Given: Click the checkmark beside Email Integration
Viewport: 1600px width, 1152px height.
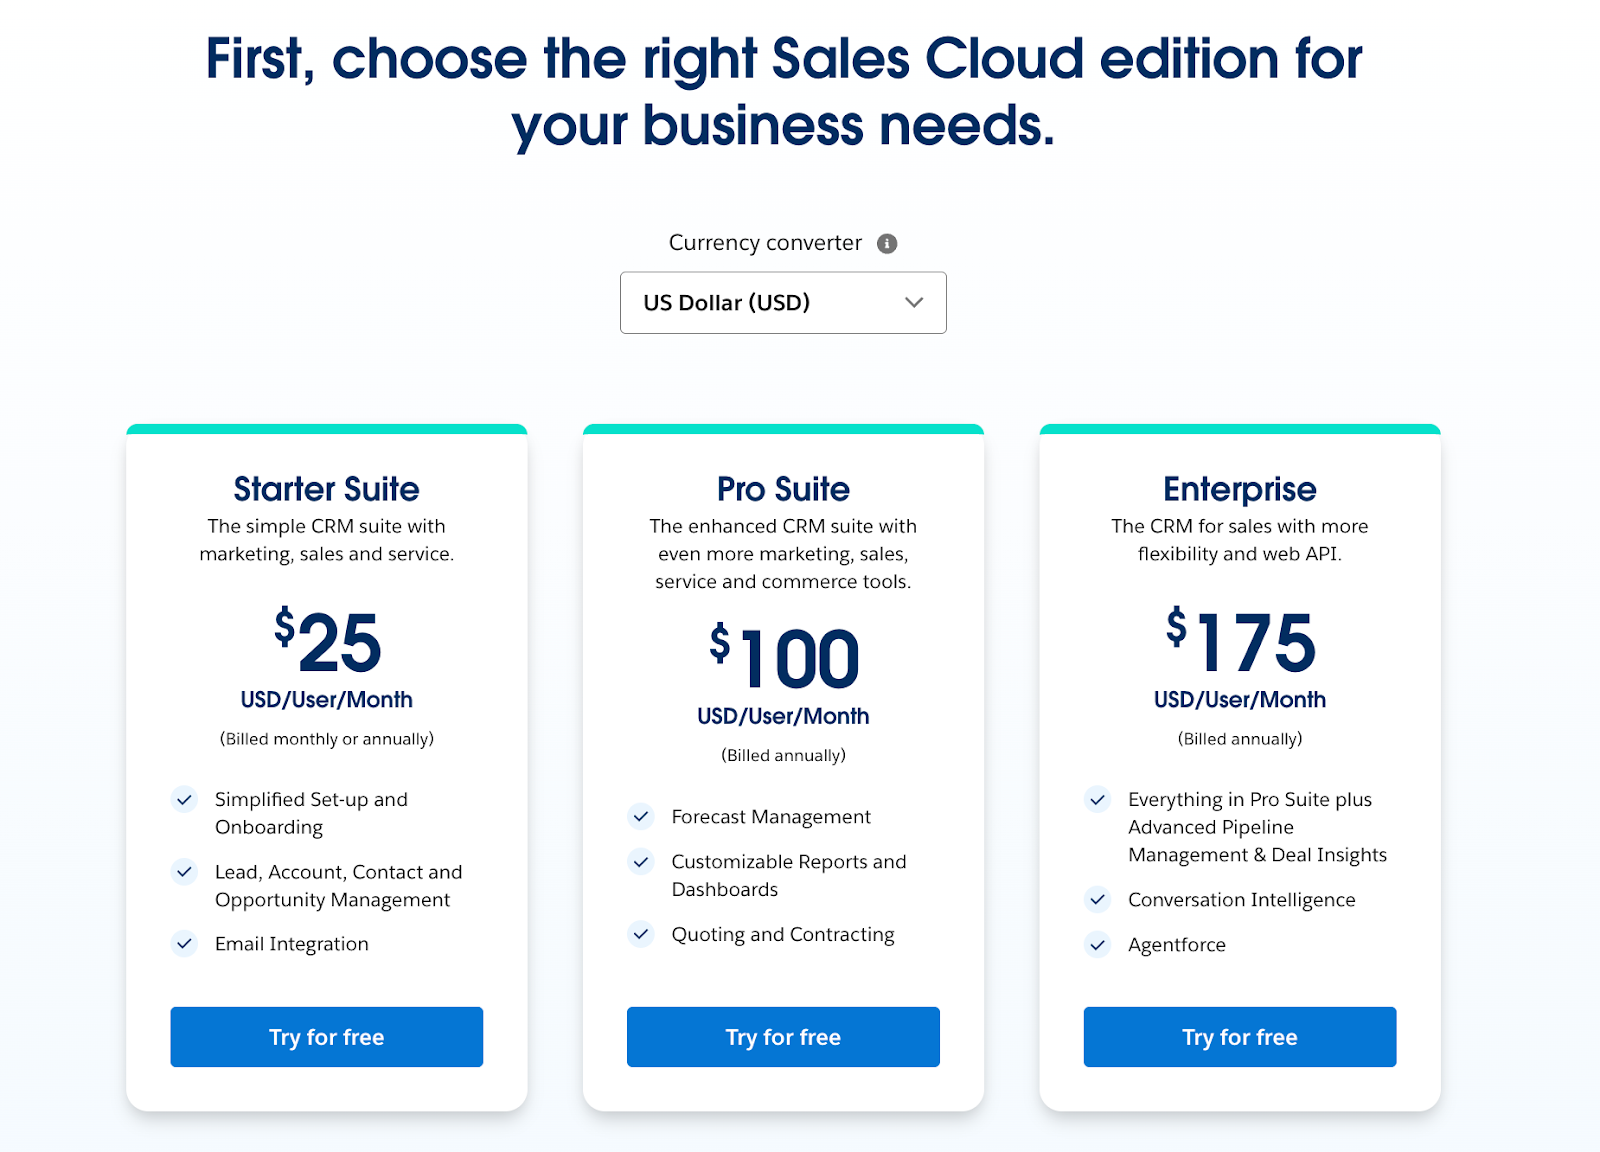Looking at the screenshot, I should coord(184,943).
